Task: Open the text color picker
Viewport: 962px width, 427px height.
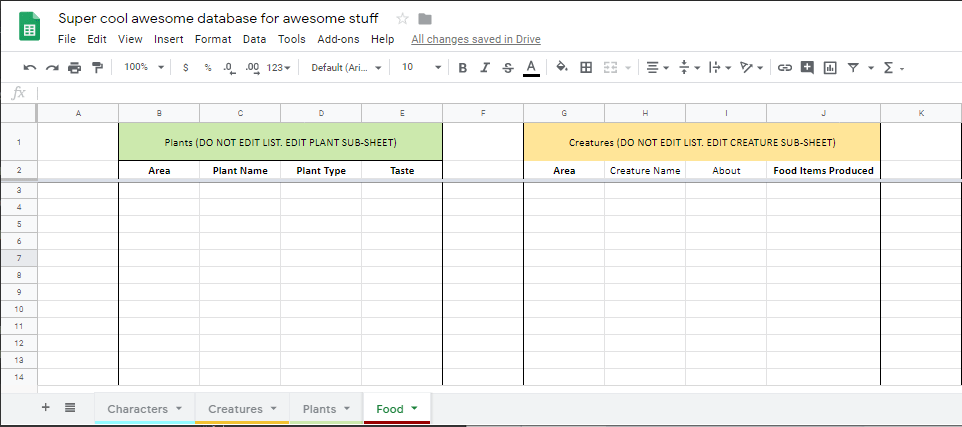Action: pos(531,67)
